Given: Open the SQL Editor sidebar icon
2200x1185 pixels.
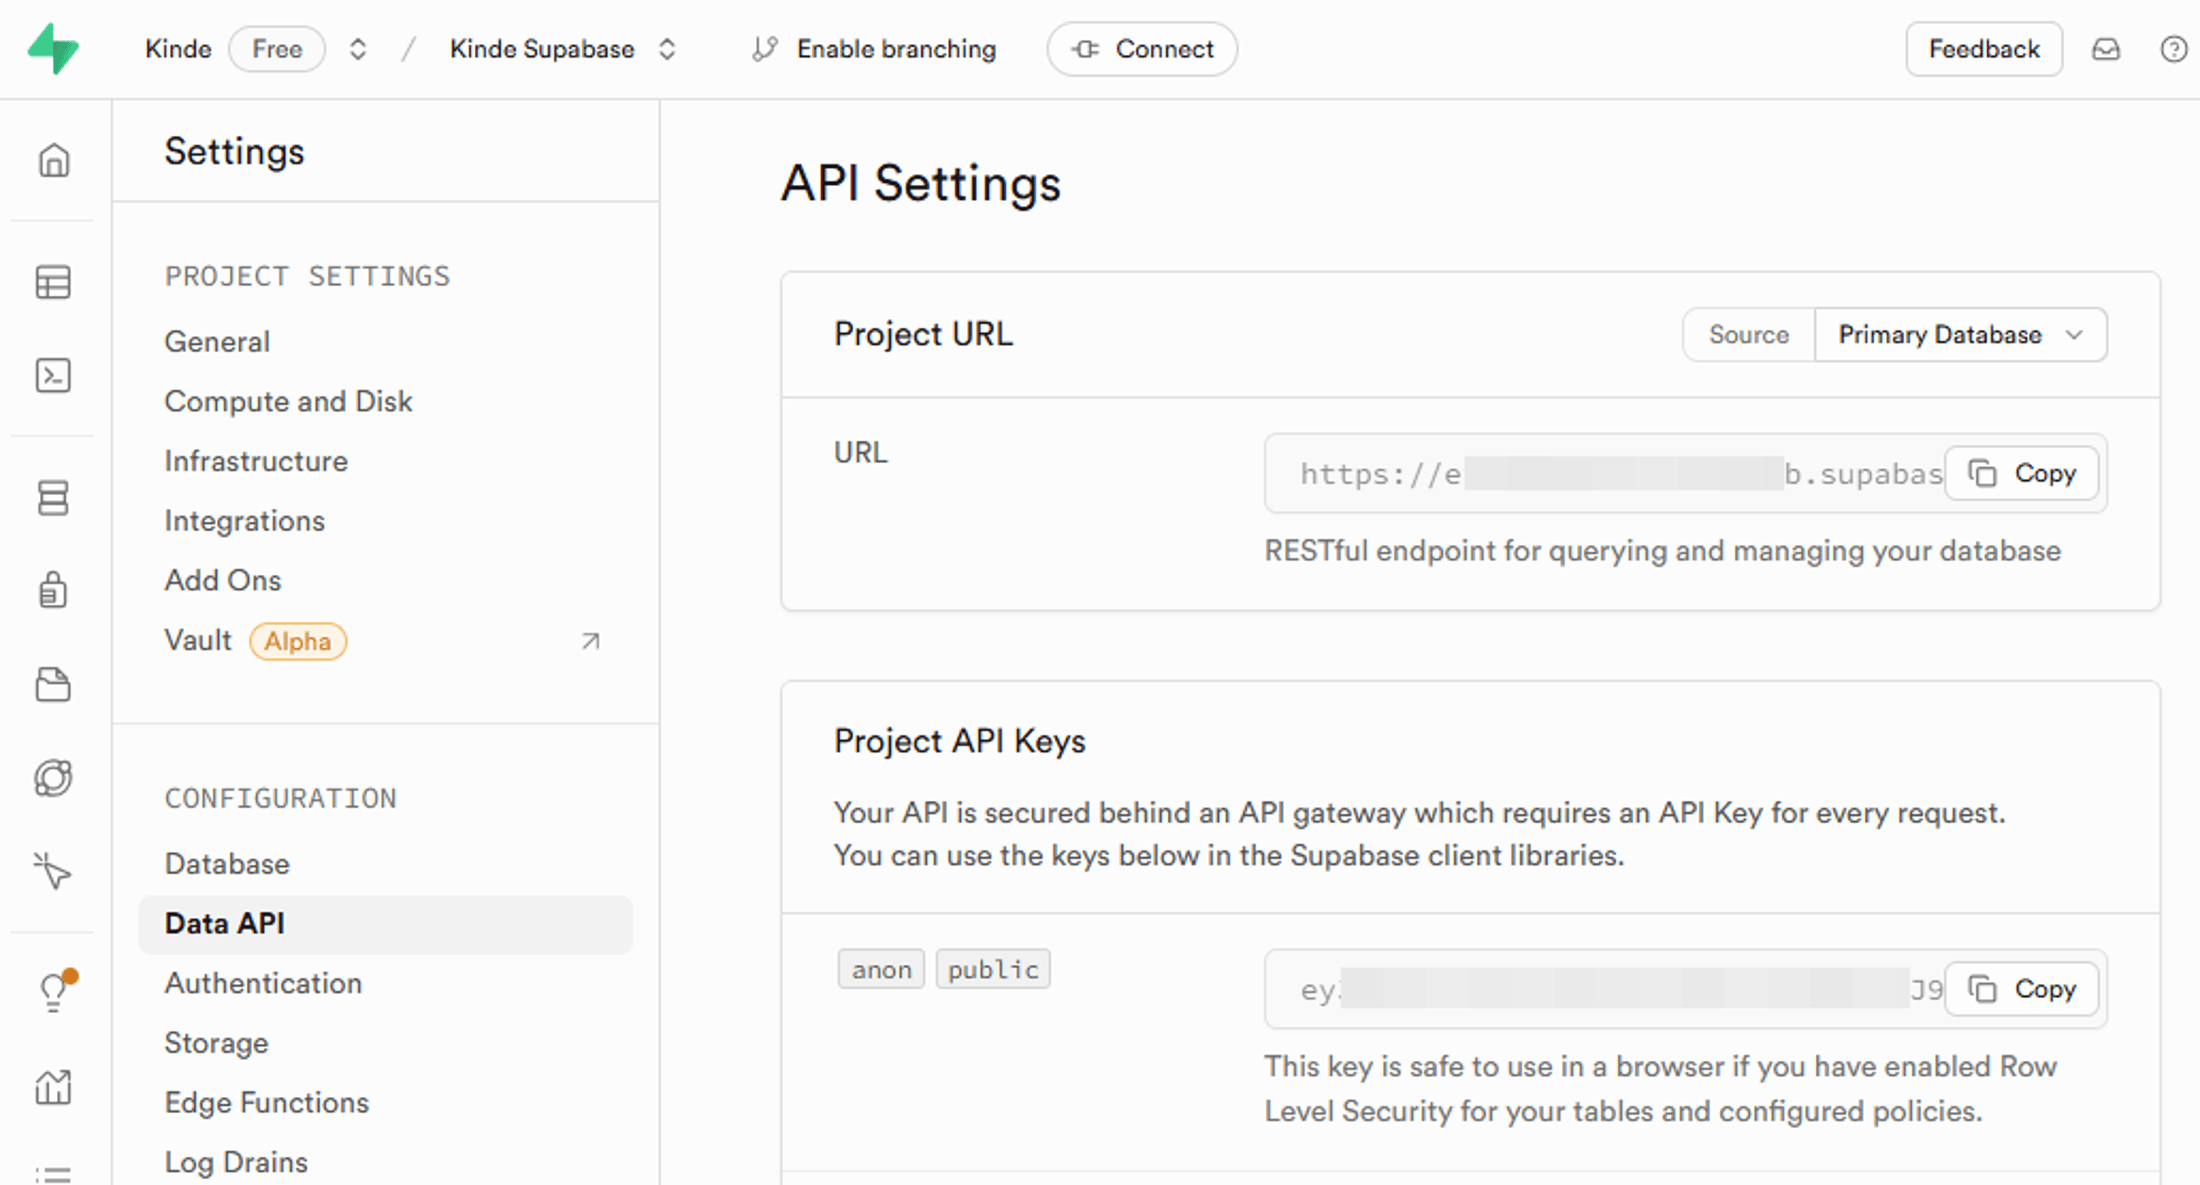Looking at the screenshot, I should click(53, 375).
